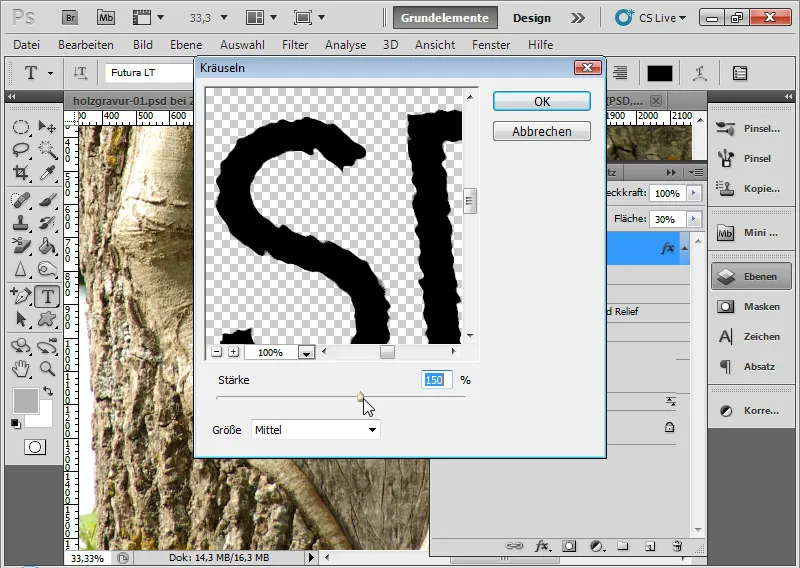Select the 3D Rotate tool

(x=20, y=347)
